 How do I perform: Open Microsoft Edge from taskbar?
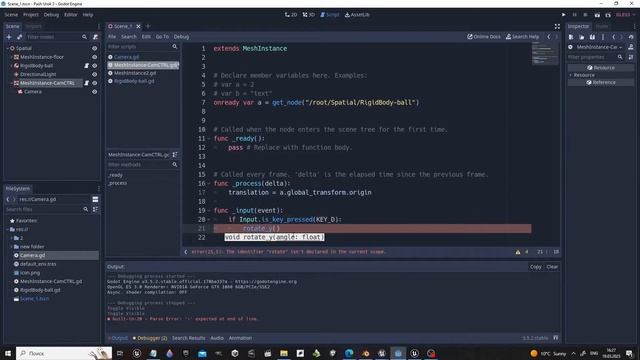(349, 353)
